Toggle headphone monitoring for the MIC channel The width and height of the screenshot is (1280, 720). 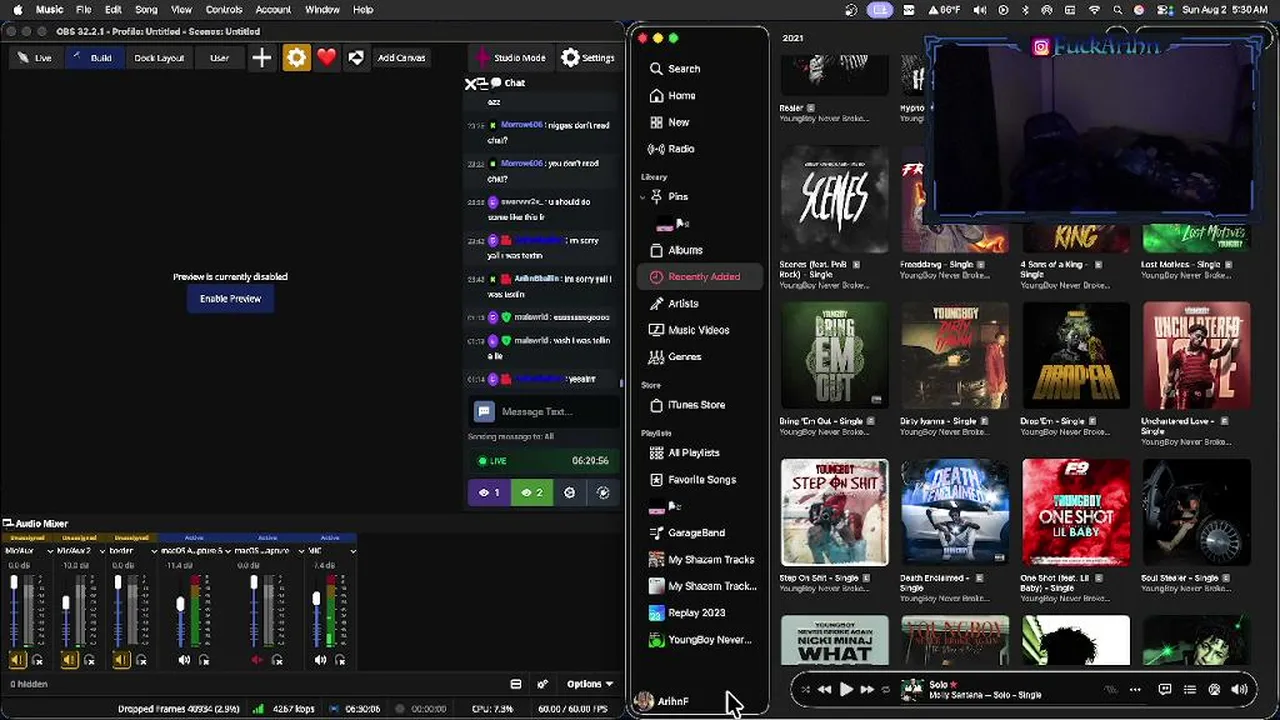tap(340, 660)
